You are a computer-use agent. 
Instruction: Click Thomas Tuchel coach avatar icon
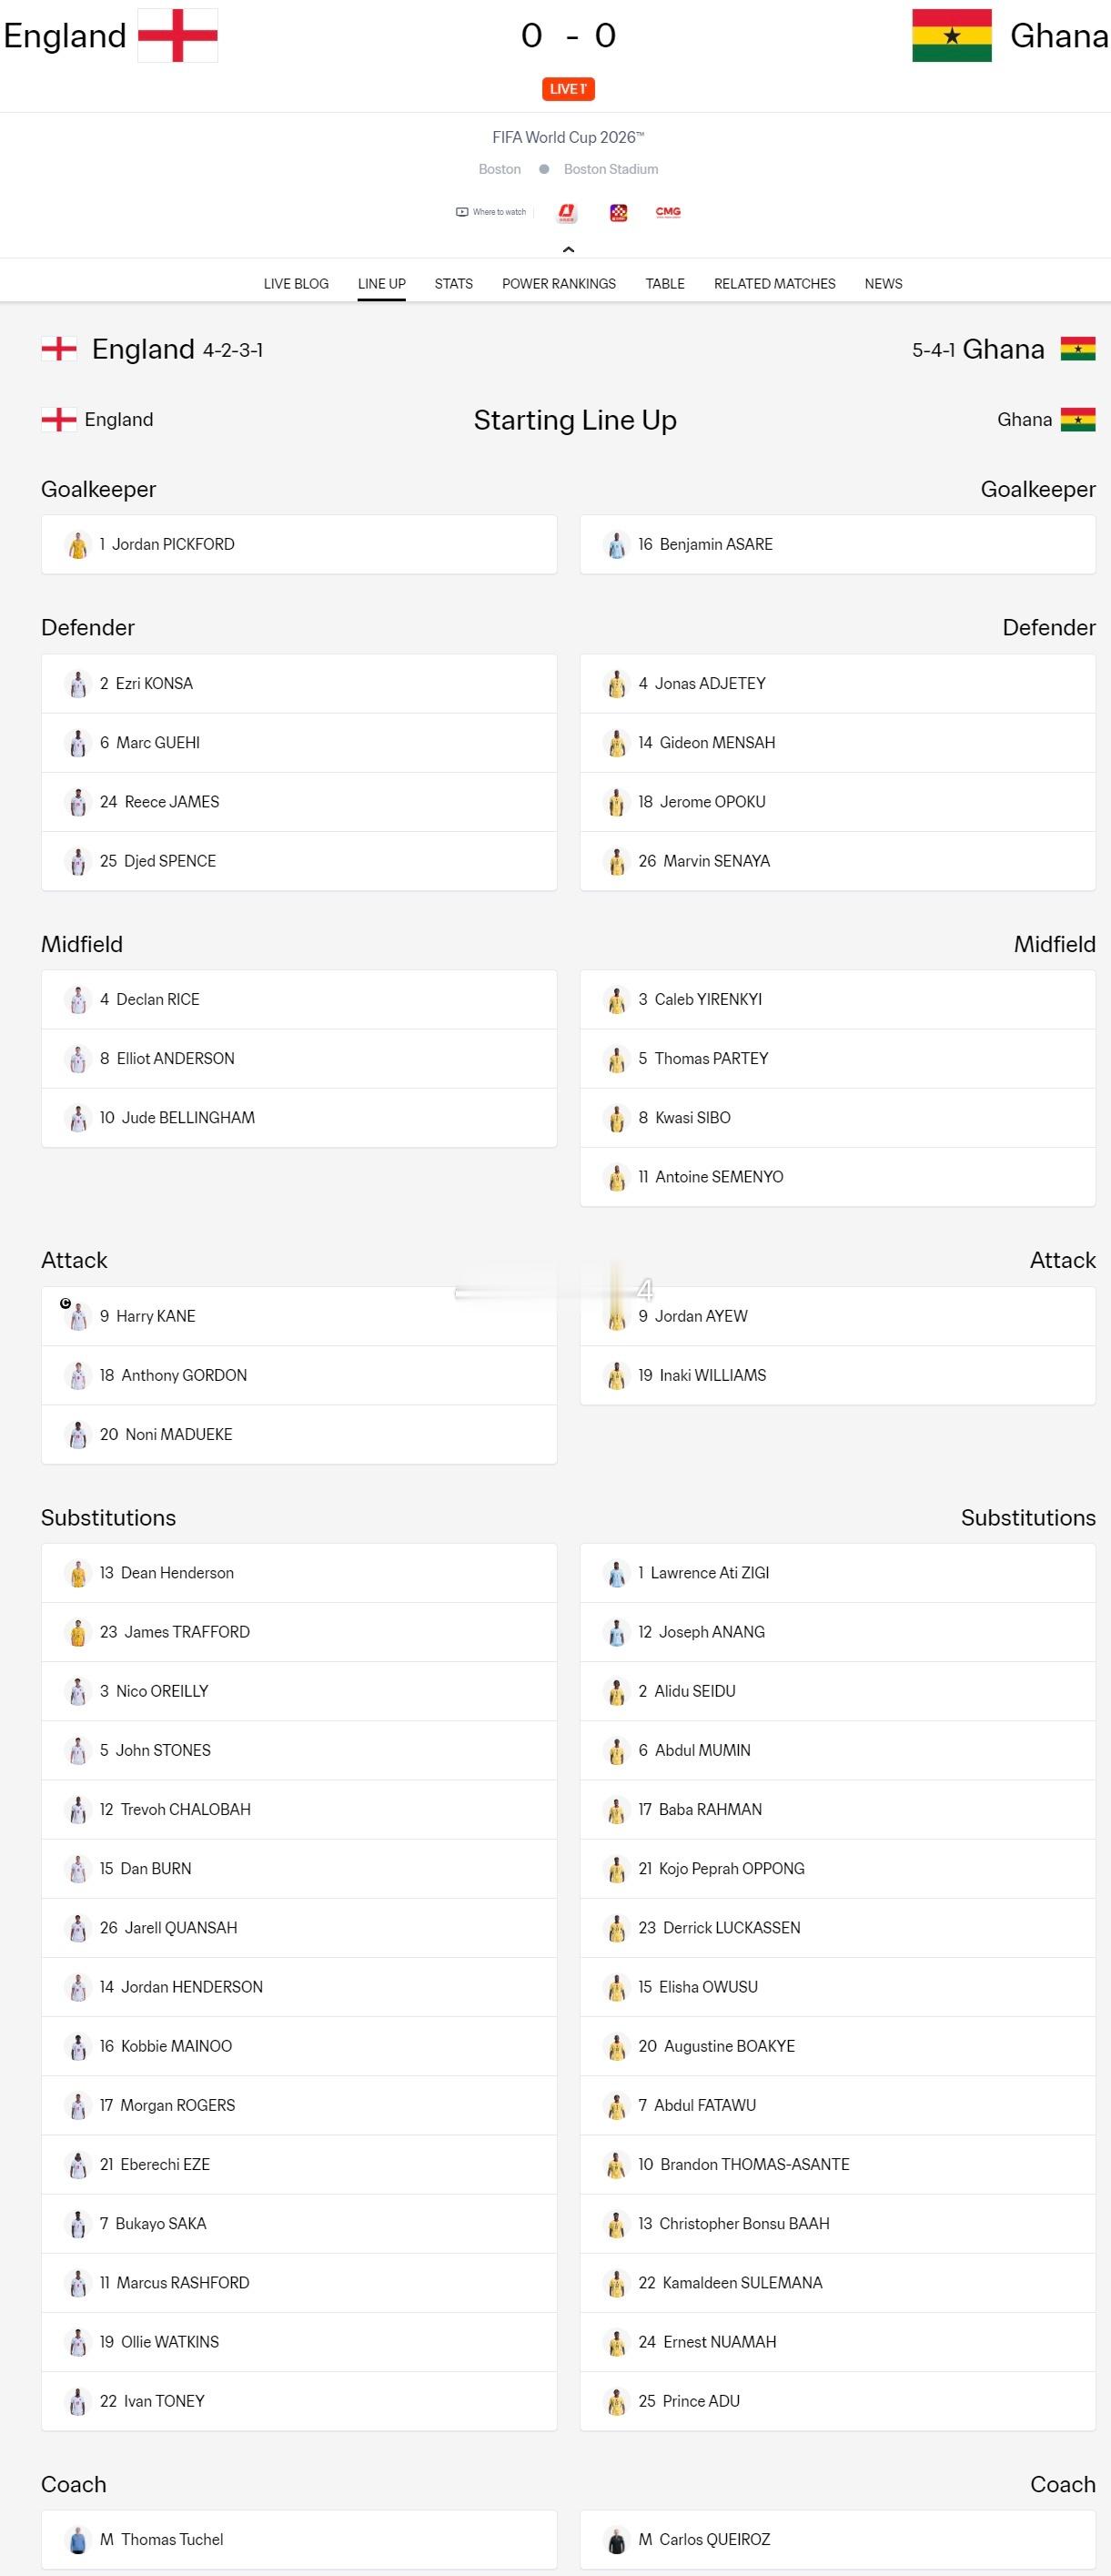tap(78, 2539)
